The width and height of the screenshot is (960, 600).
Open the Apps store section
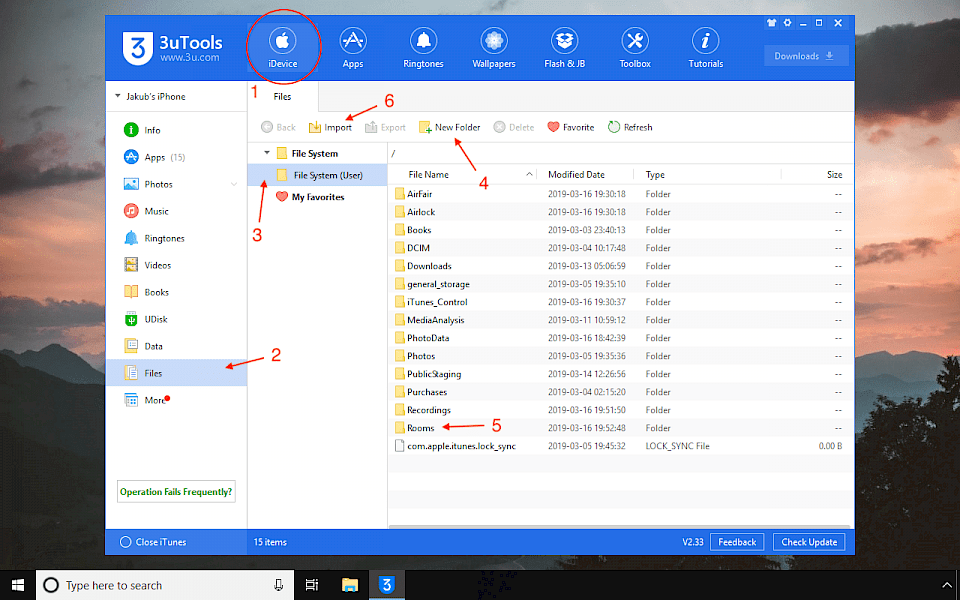(353, 48)
